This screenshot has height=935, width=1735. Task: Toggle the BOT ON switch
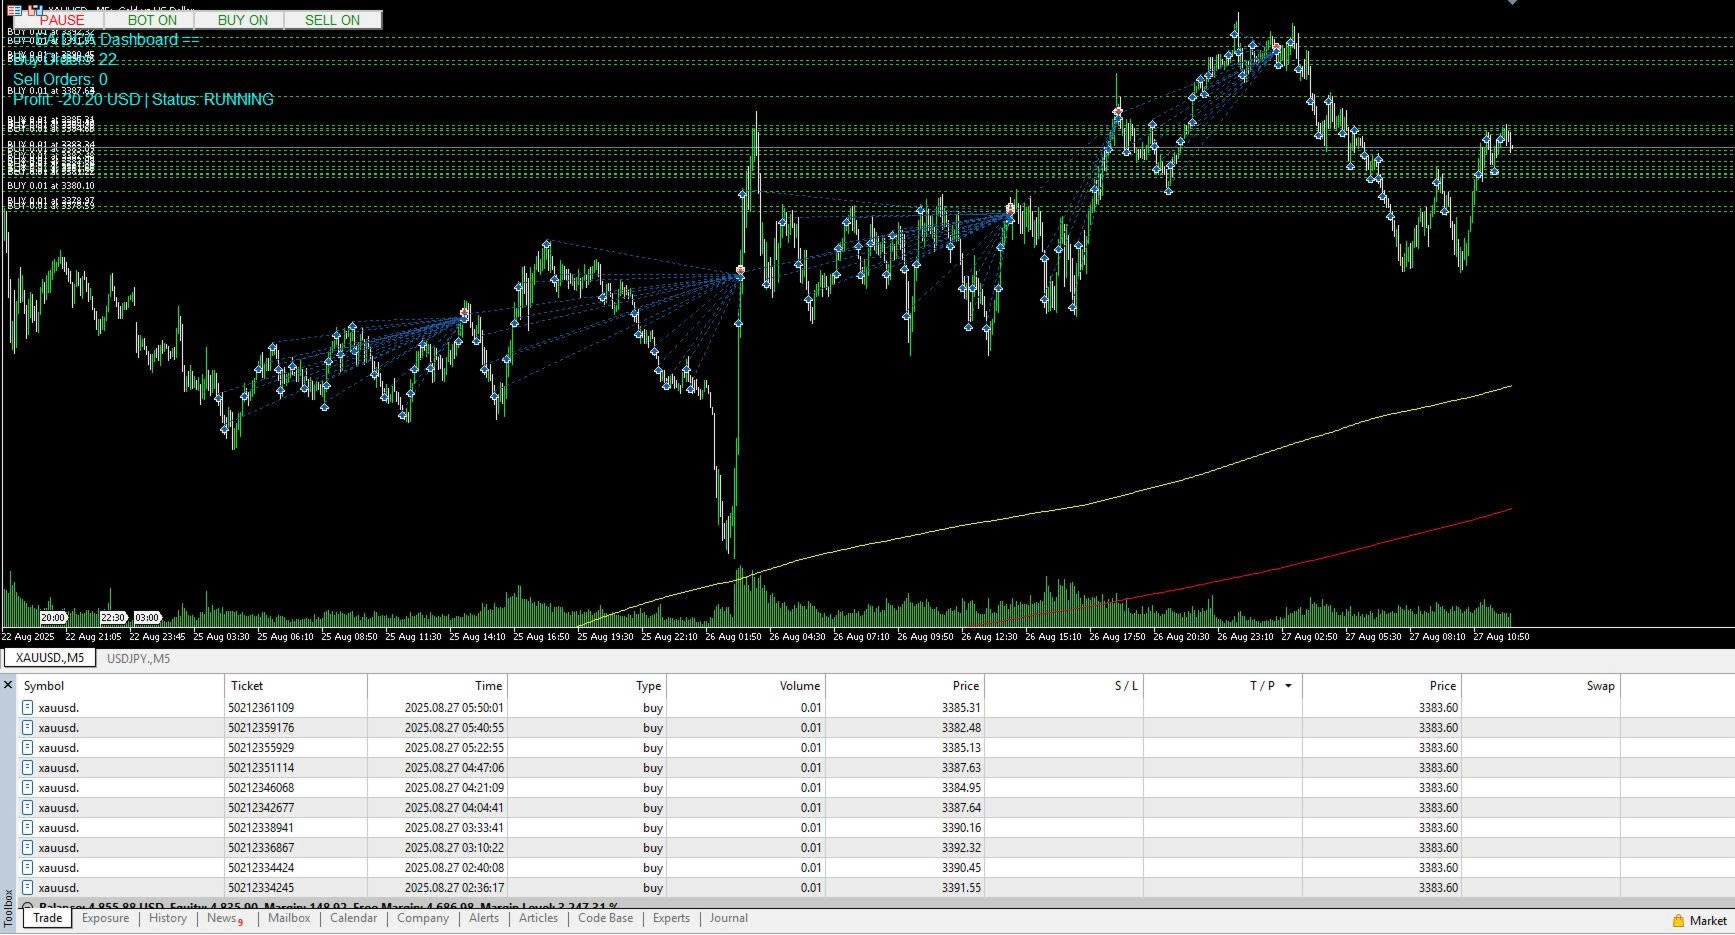152,20
